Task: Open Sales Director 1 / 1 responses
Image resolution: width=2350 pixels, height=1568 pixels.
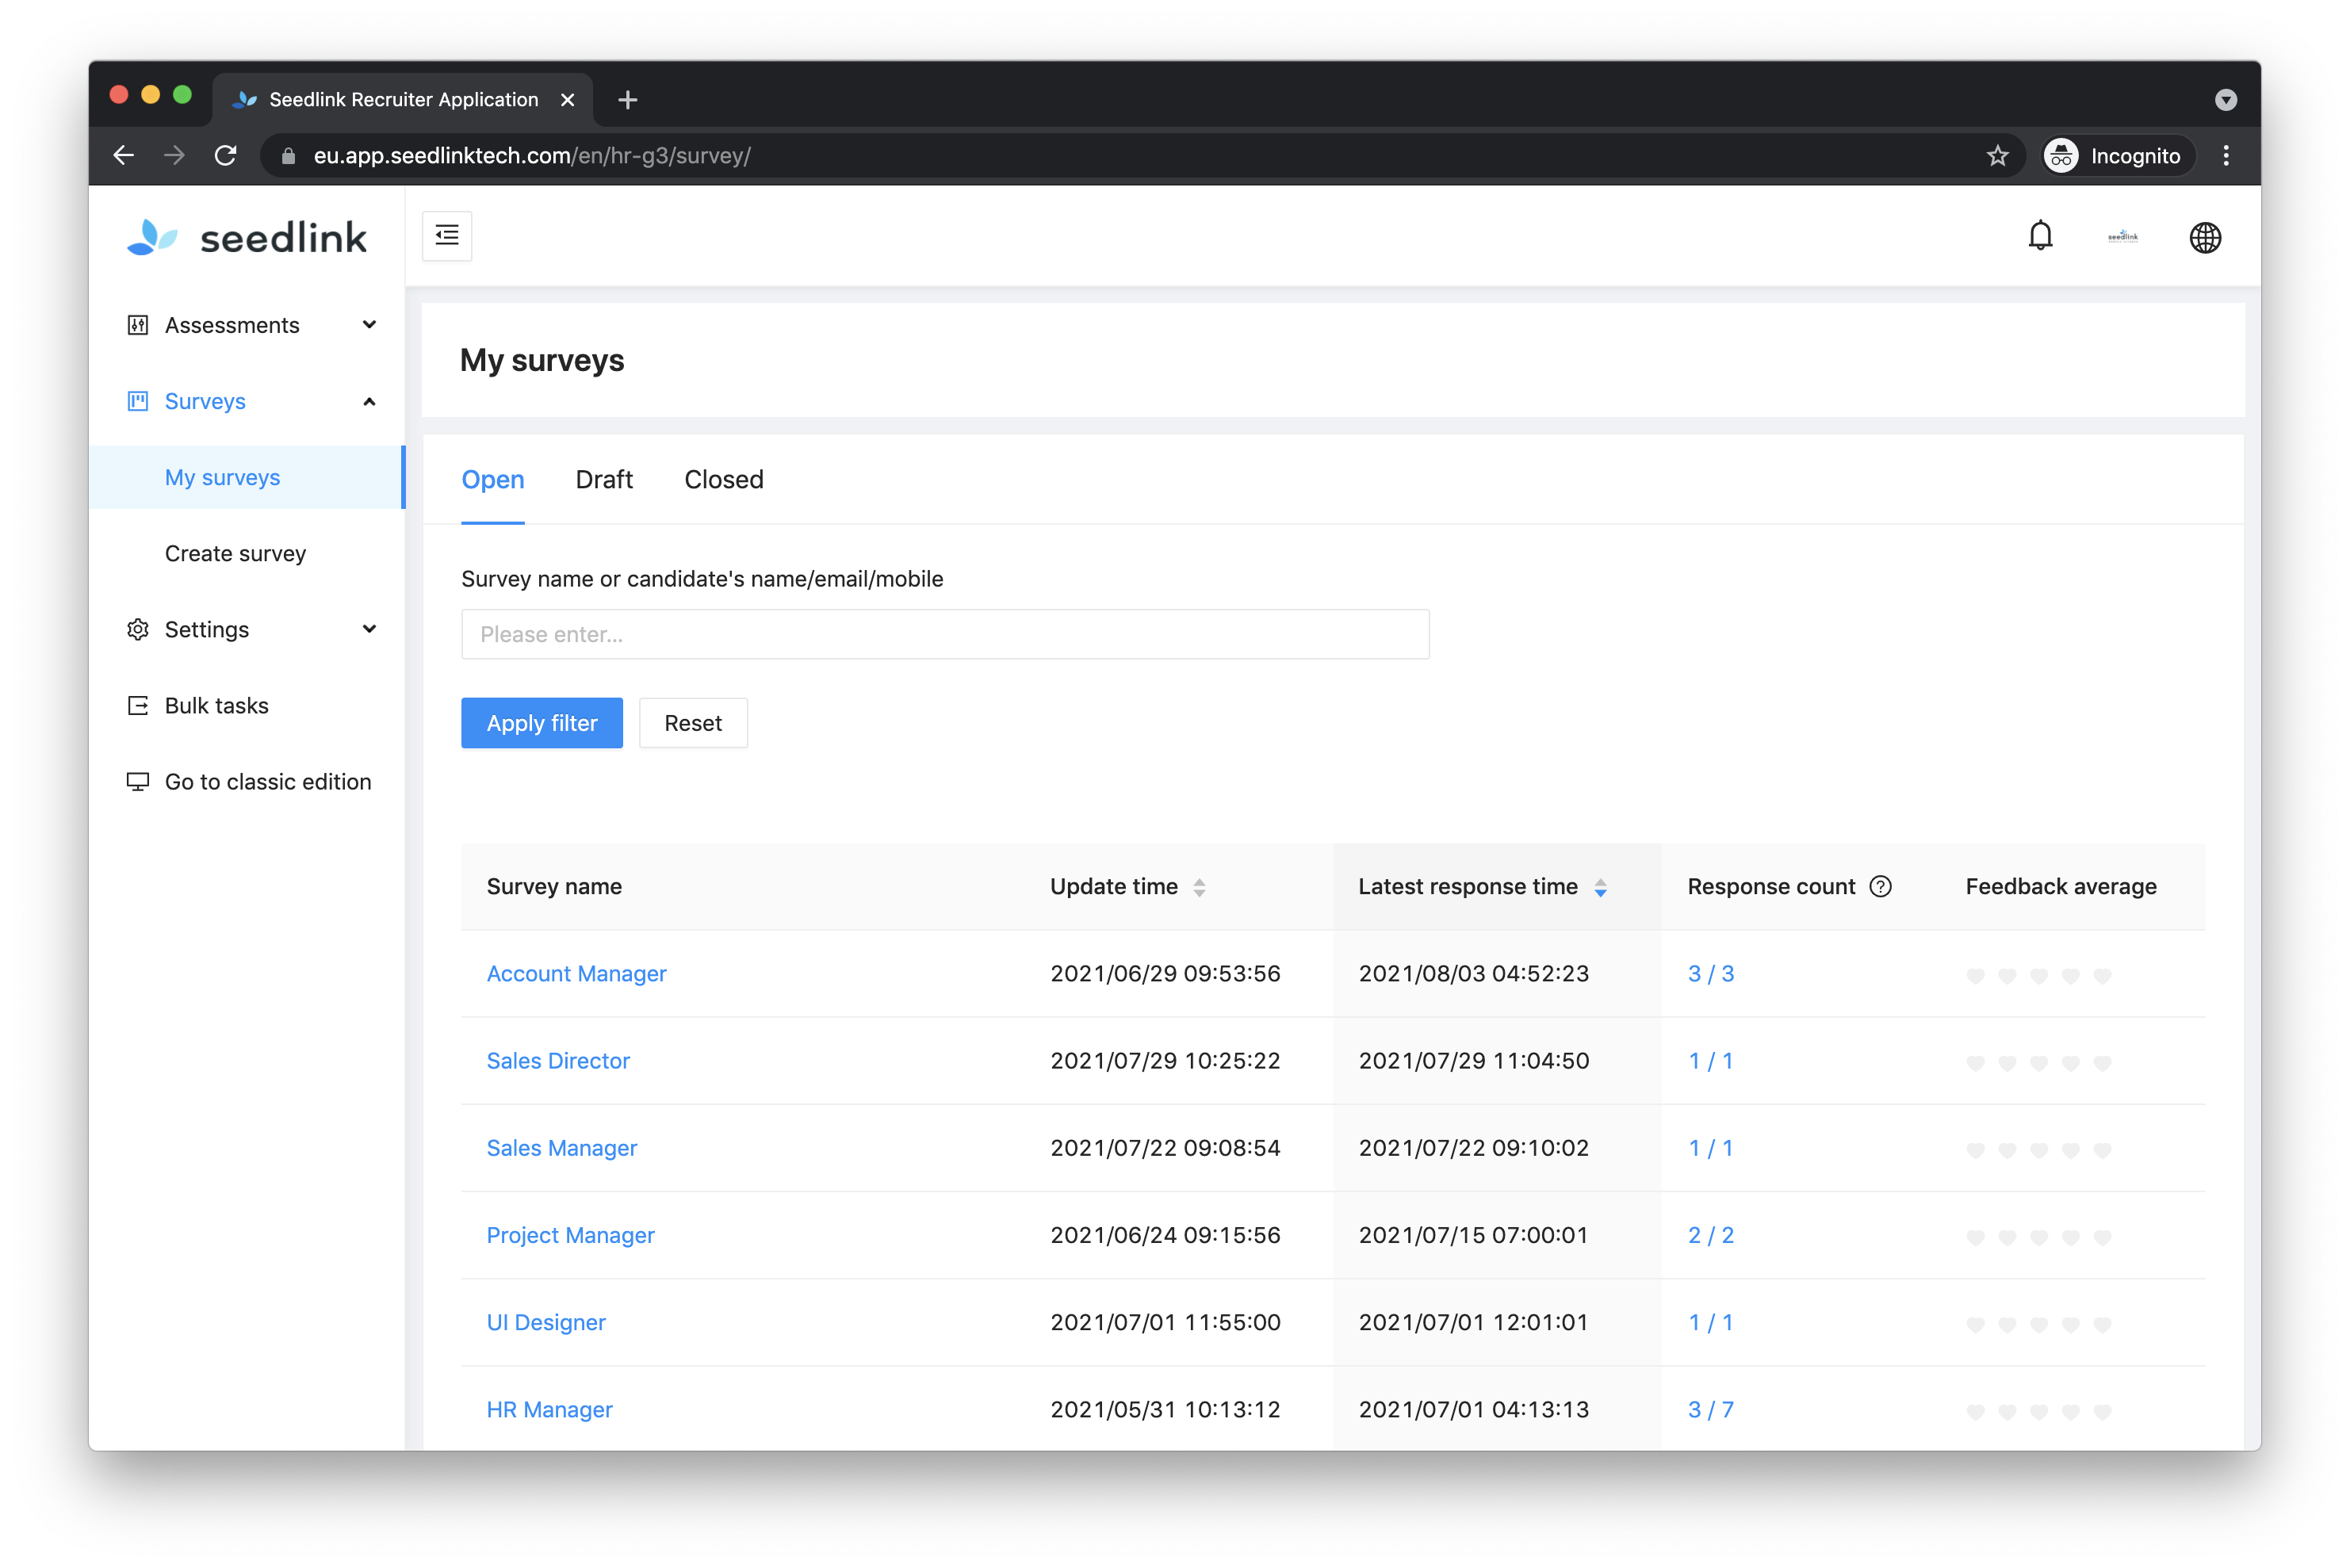Action: coord(1710,1060)
